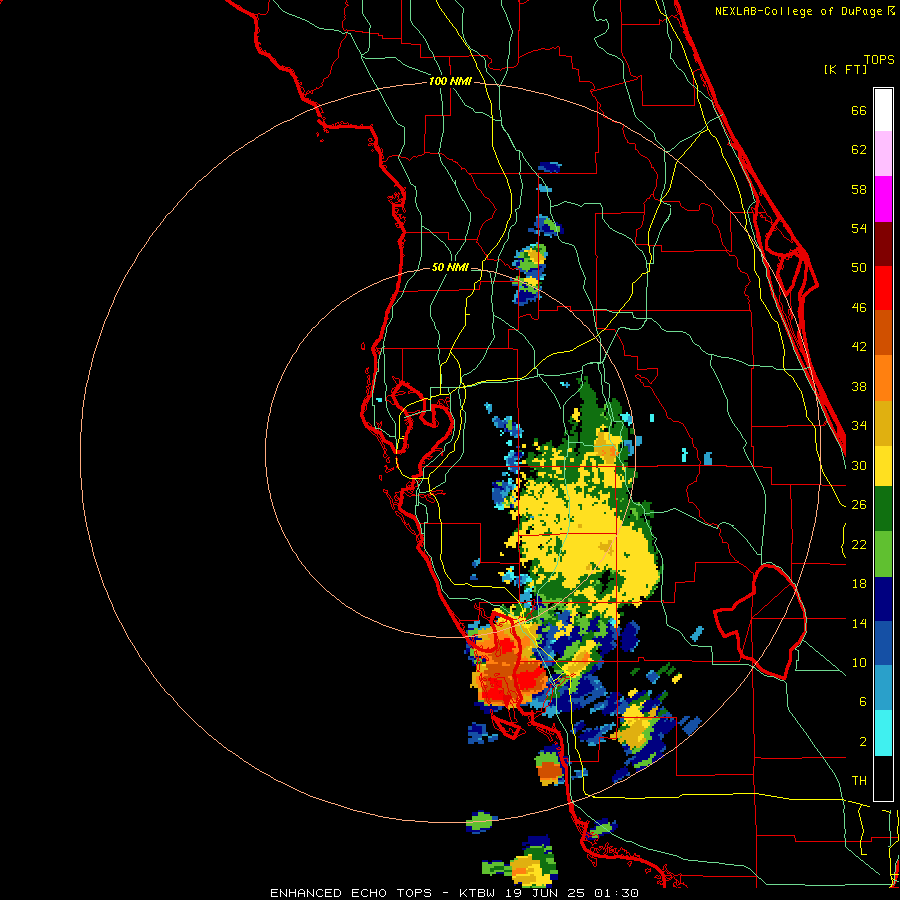Image resolution: width=900 pixels, height=900 pixels.
Task: Select the 54 scale label
Action: [x=859, y=228]
